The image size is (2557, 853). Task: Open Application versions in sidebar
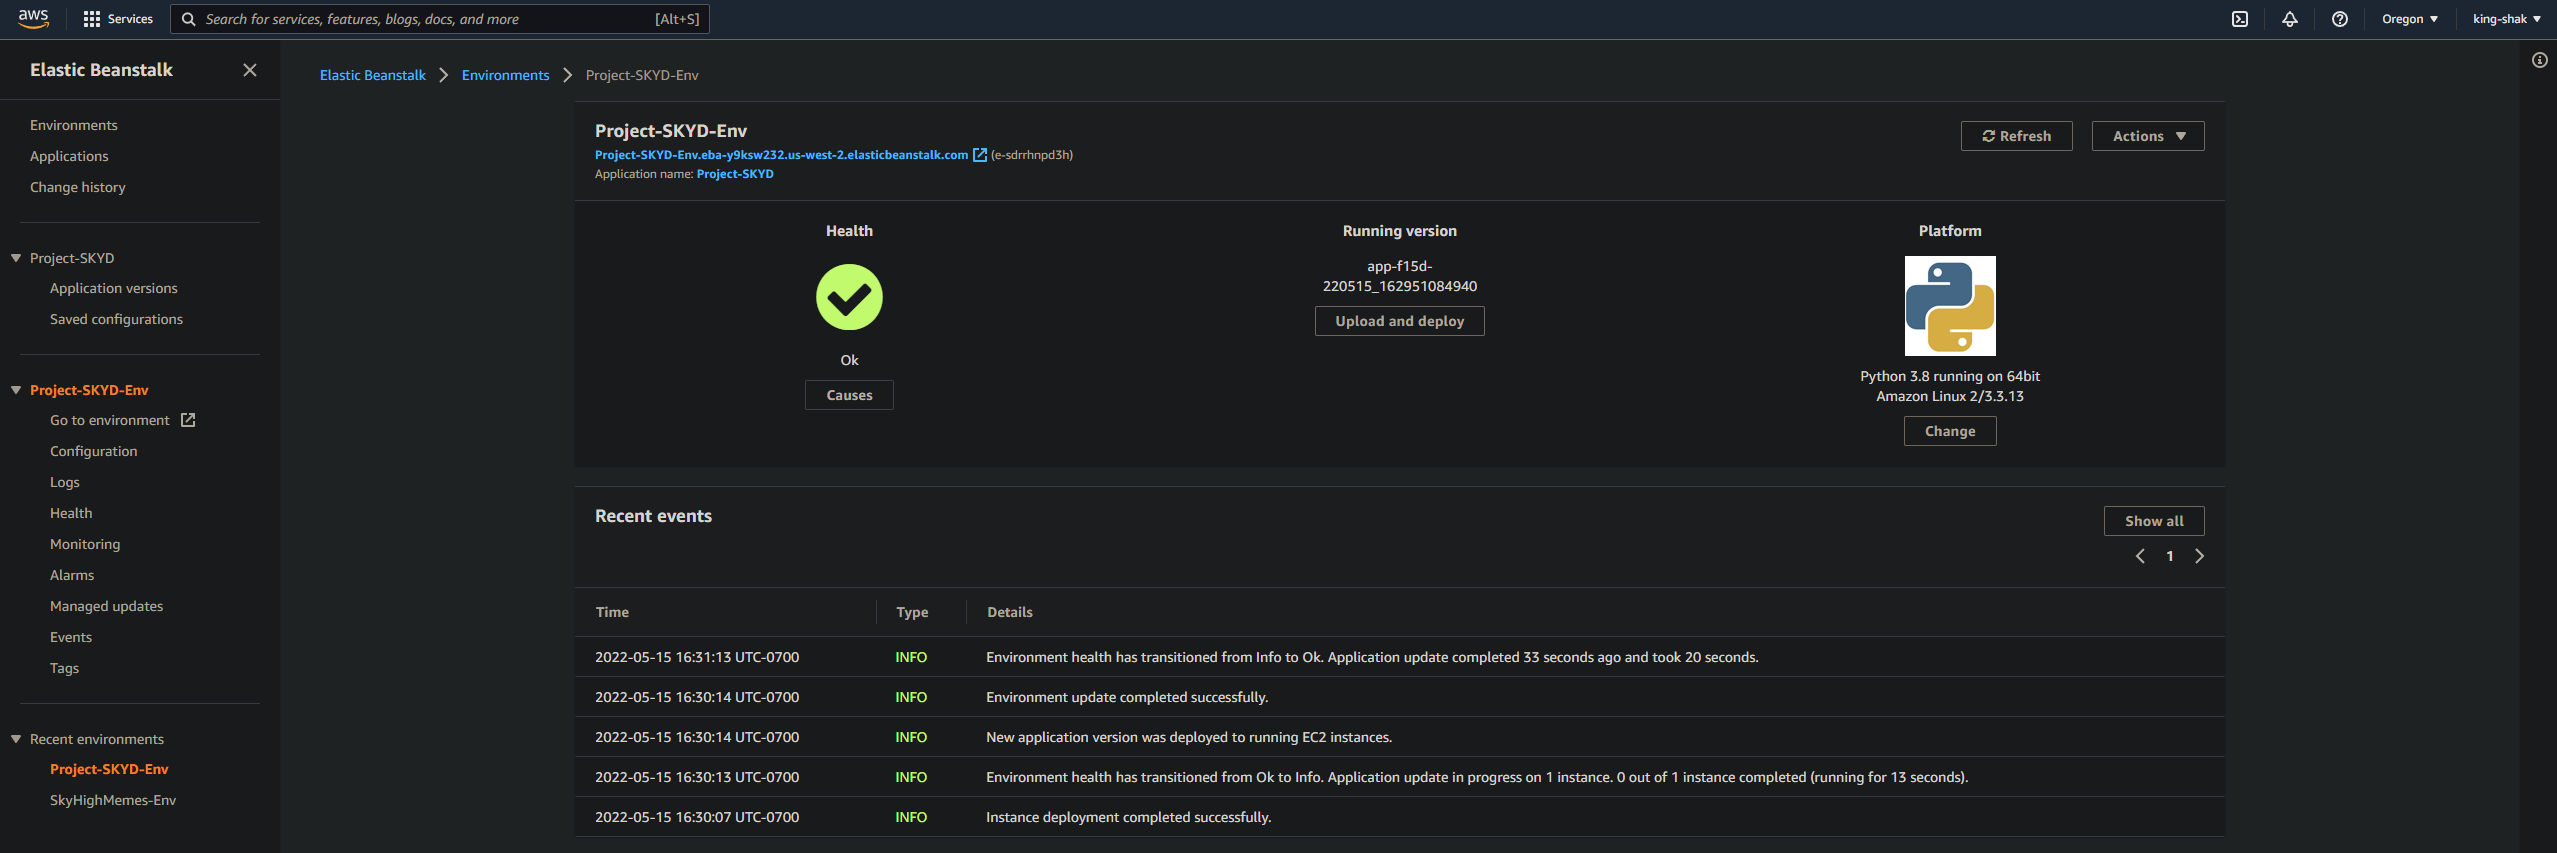[x=114, y=288]
